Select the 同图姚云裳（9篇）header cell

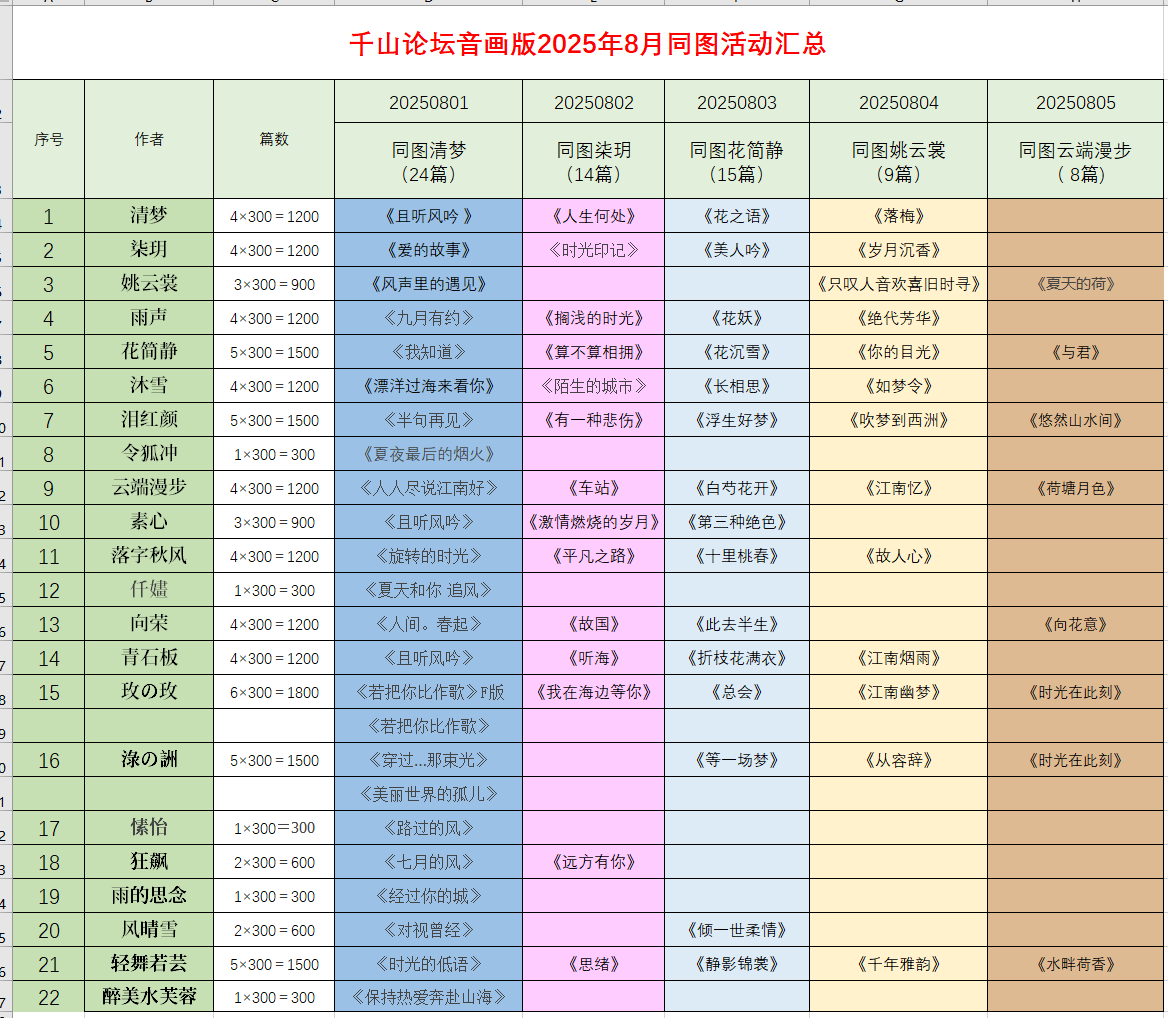point(897,160)
